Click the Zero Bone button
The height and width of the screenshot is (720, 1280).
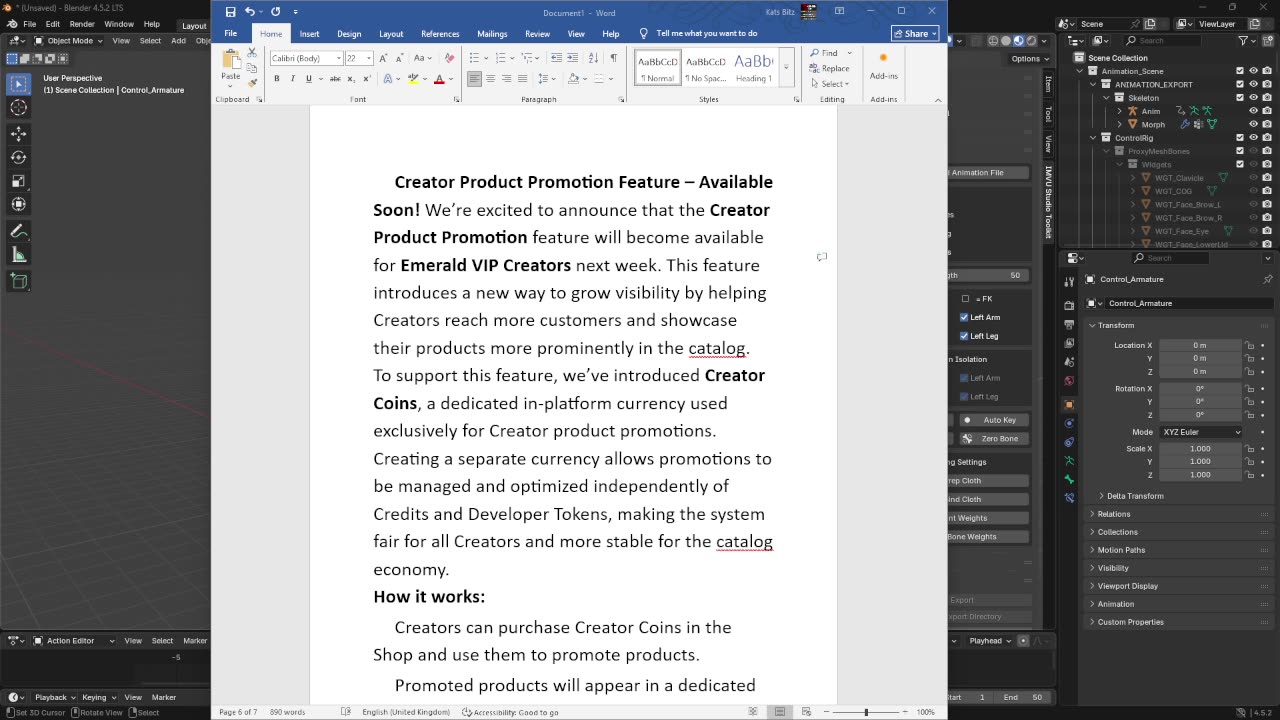(992, 439)
